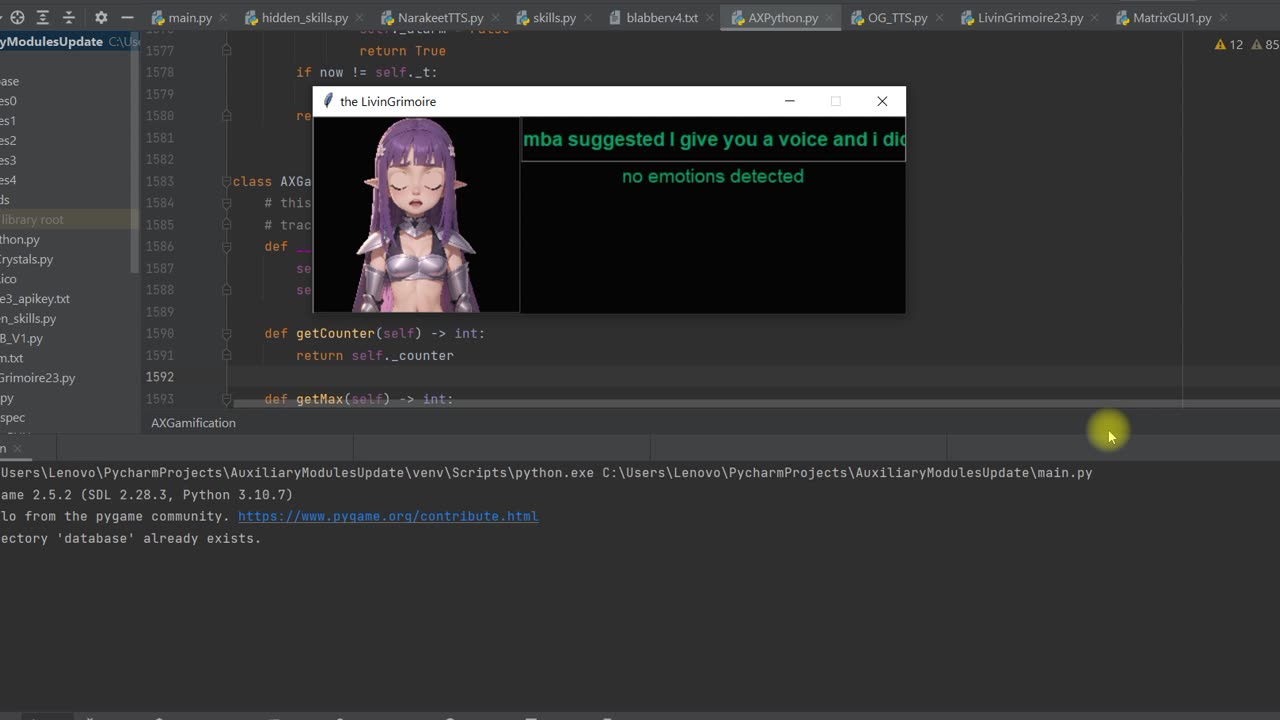This screenshot has width=1280, height=720.
Task: Toggle the fold marker at line 1586
Action: (x=226, y=246)
